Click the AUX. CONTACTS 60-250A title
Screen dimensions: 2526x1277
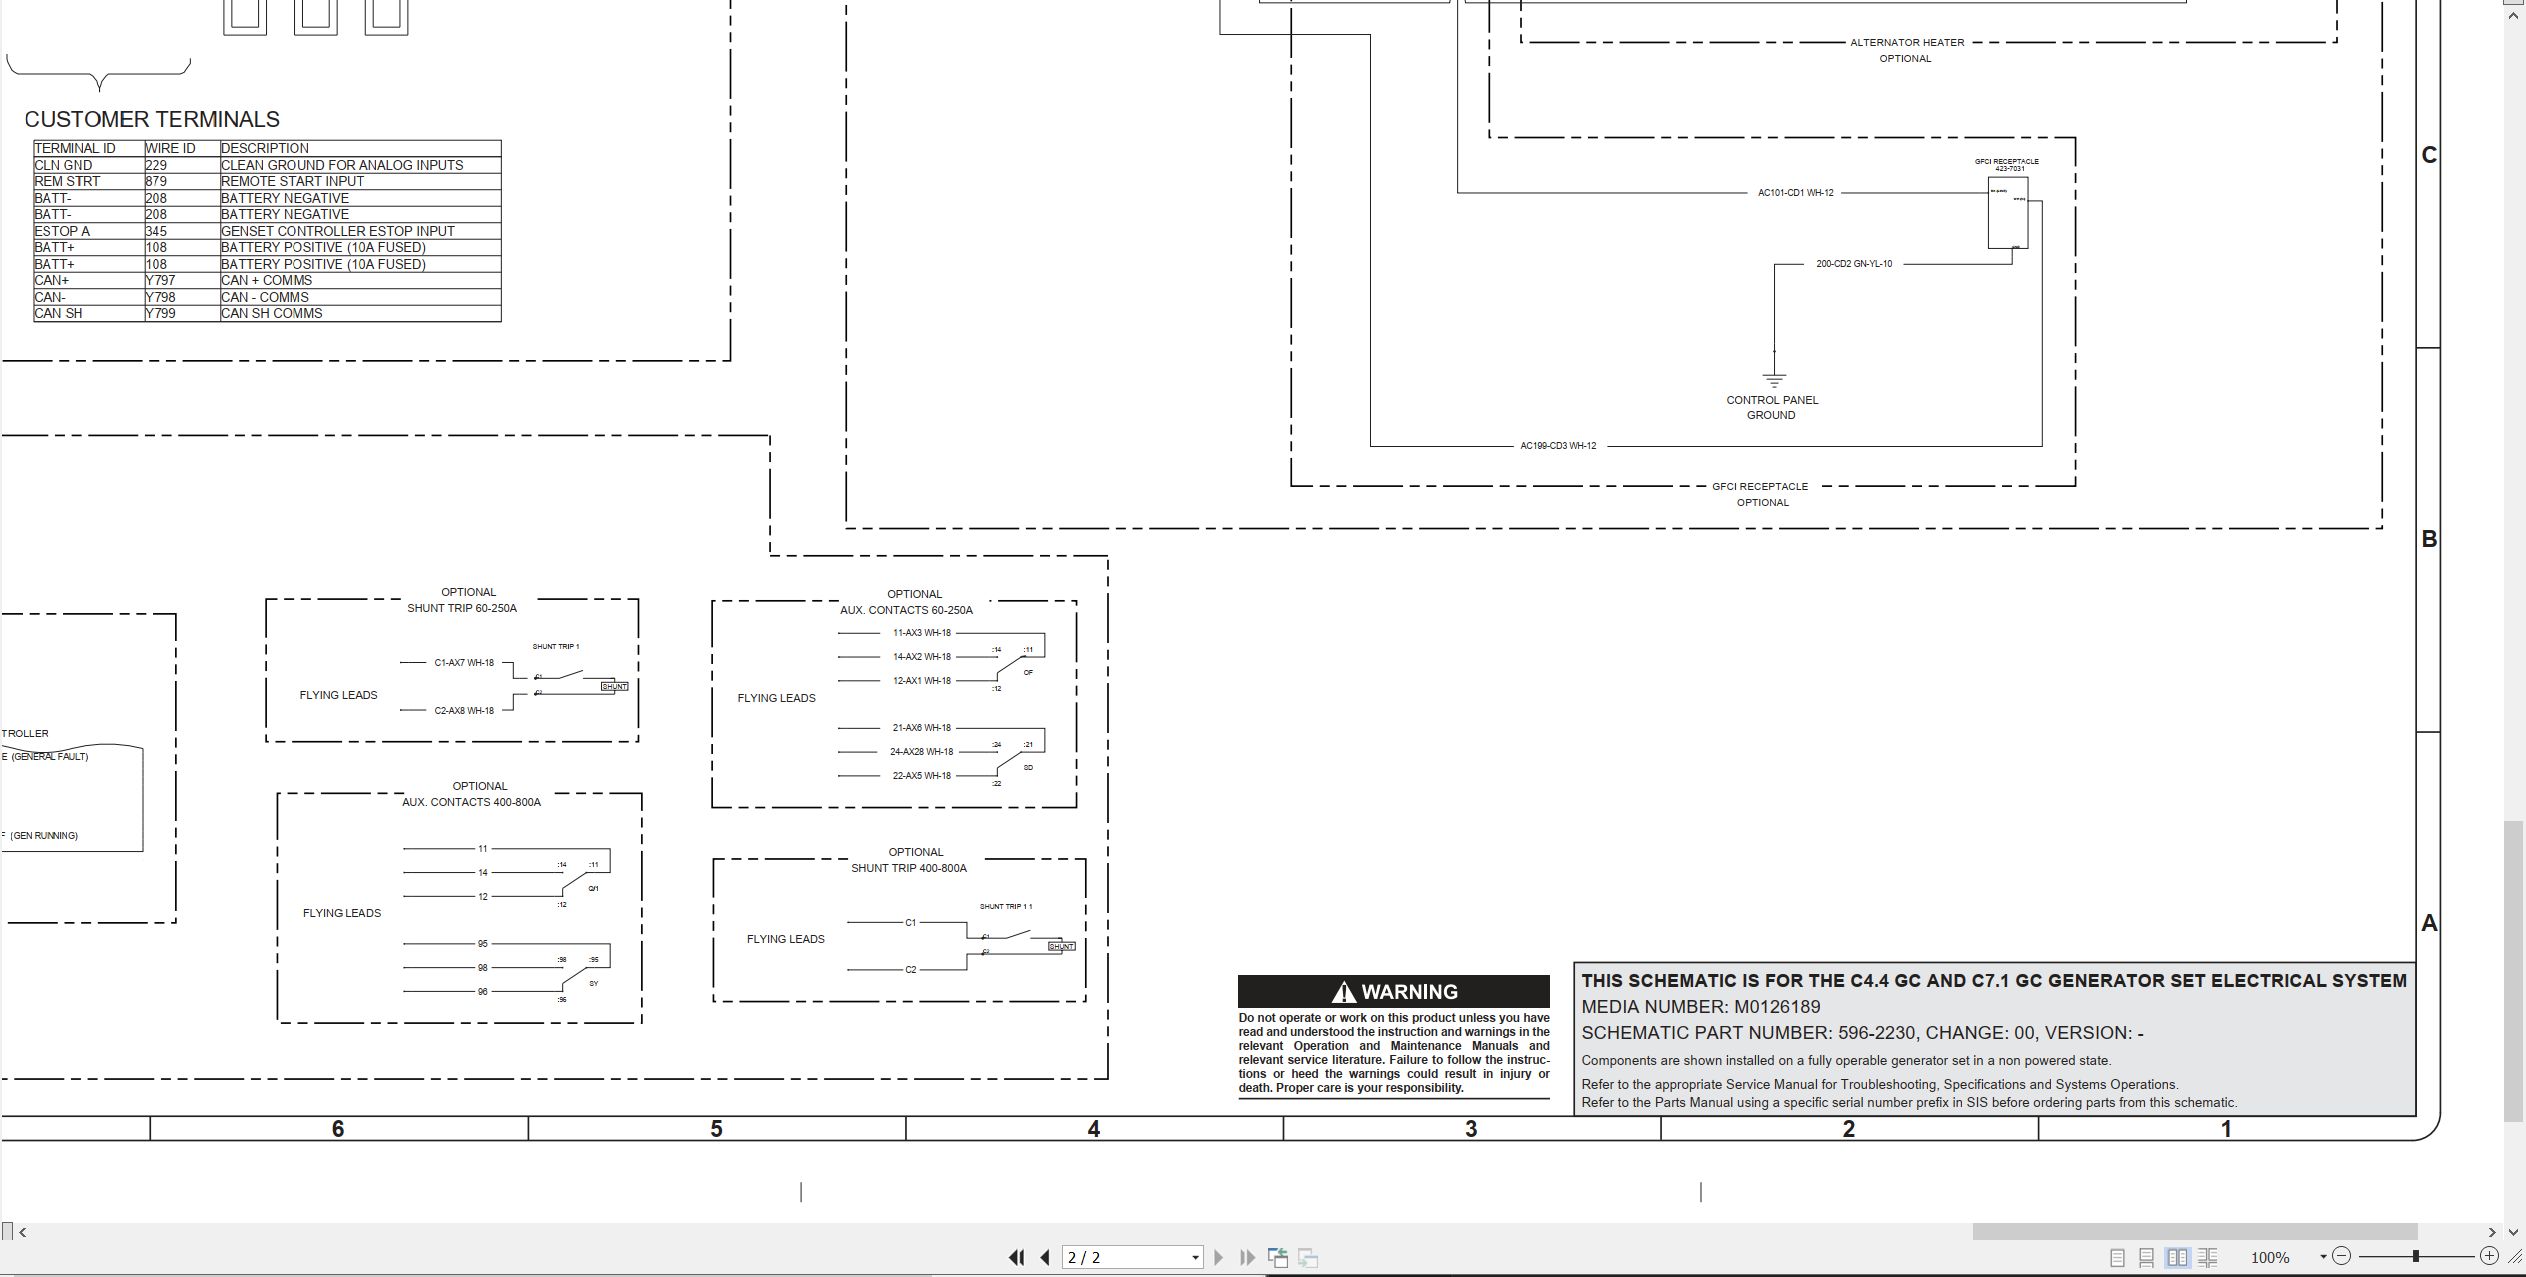point(906,610)
